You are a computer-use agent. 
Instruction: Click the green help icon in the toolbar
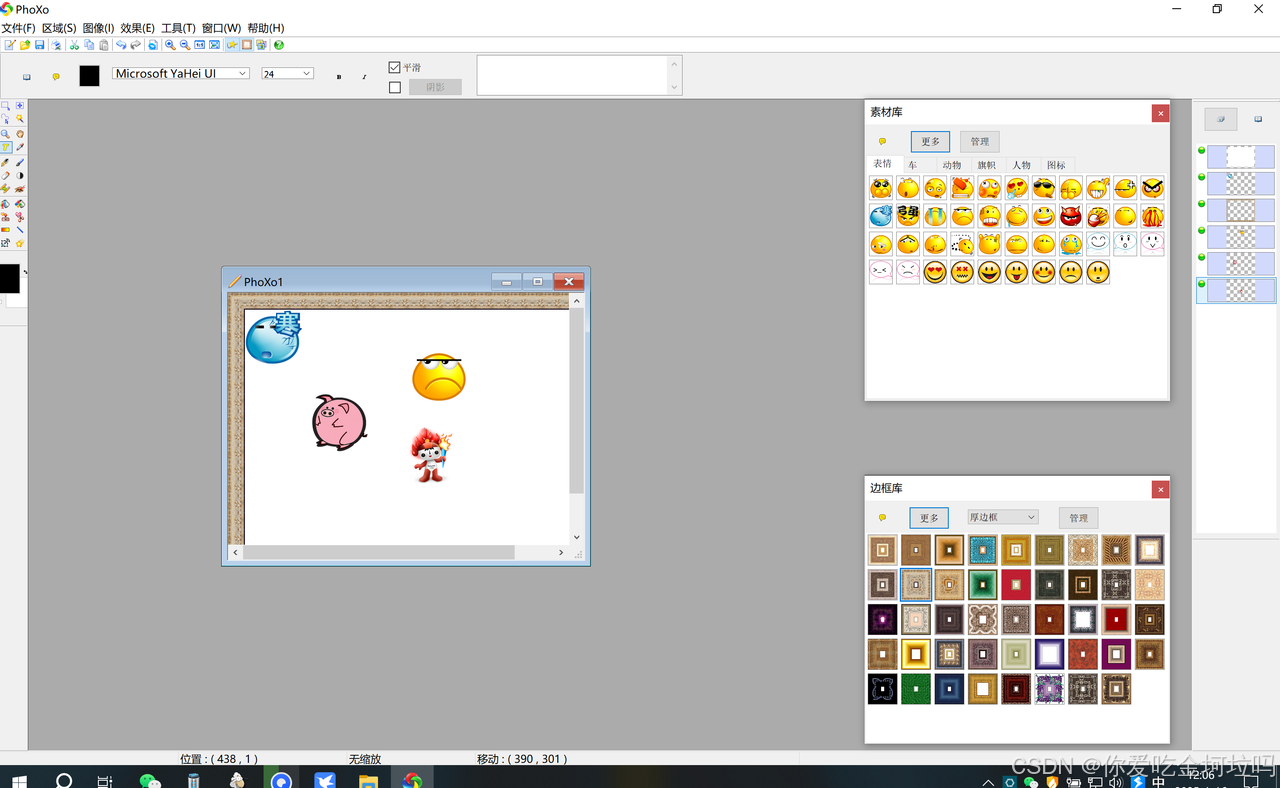coord(279,45)
